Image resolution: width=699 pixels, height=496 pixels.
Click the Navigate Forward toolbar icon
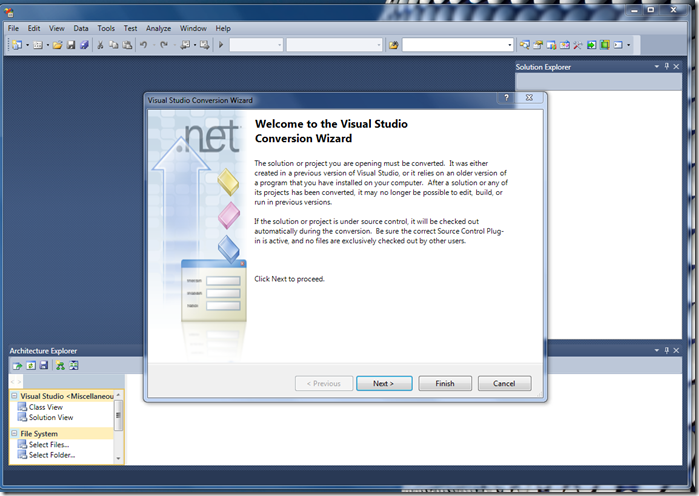click(204, 45)
